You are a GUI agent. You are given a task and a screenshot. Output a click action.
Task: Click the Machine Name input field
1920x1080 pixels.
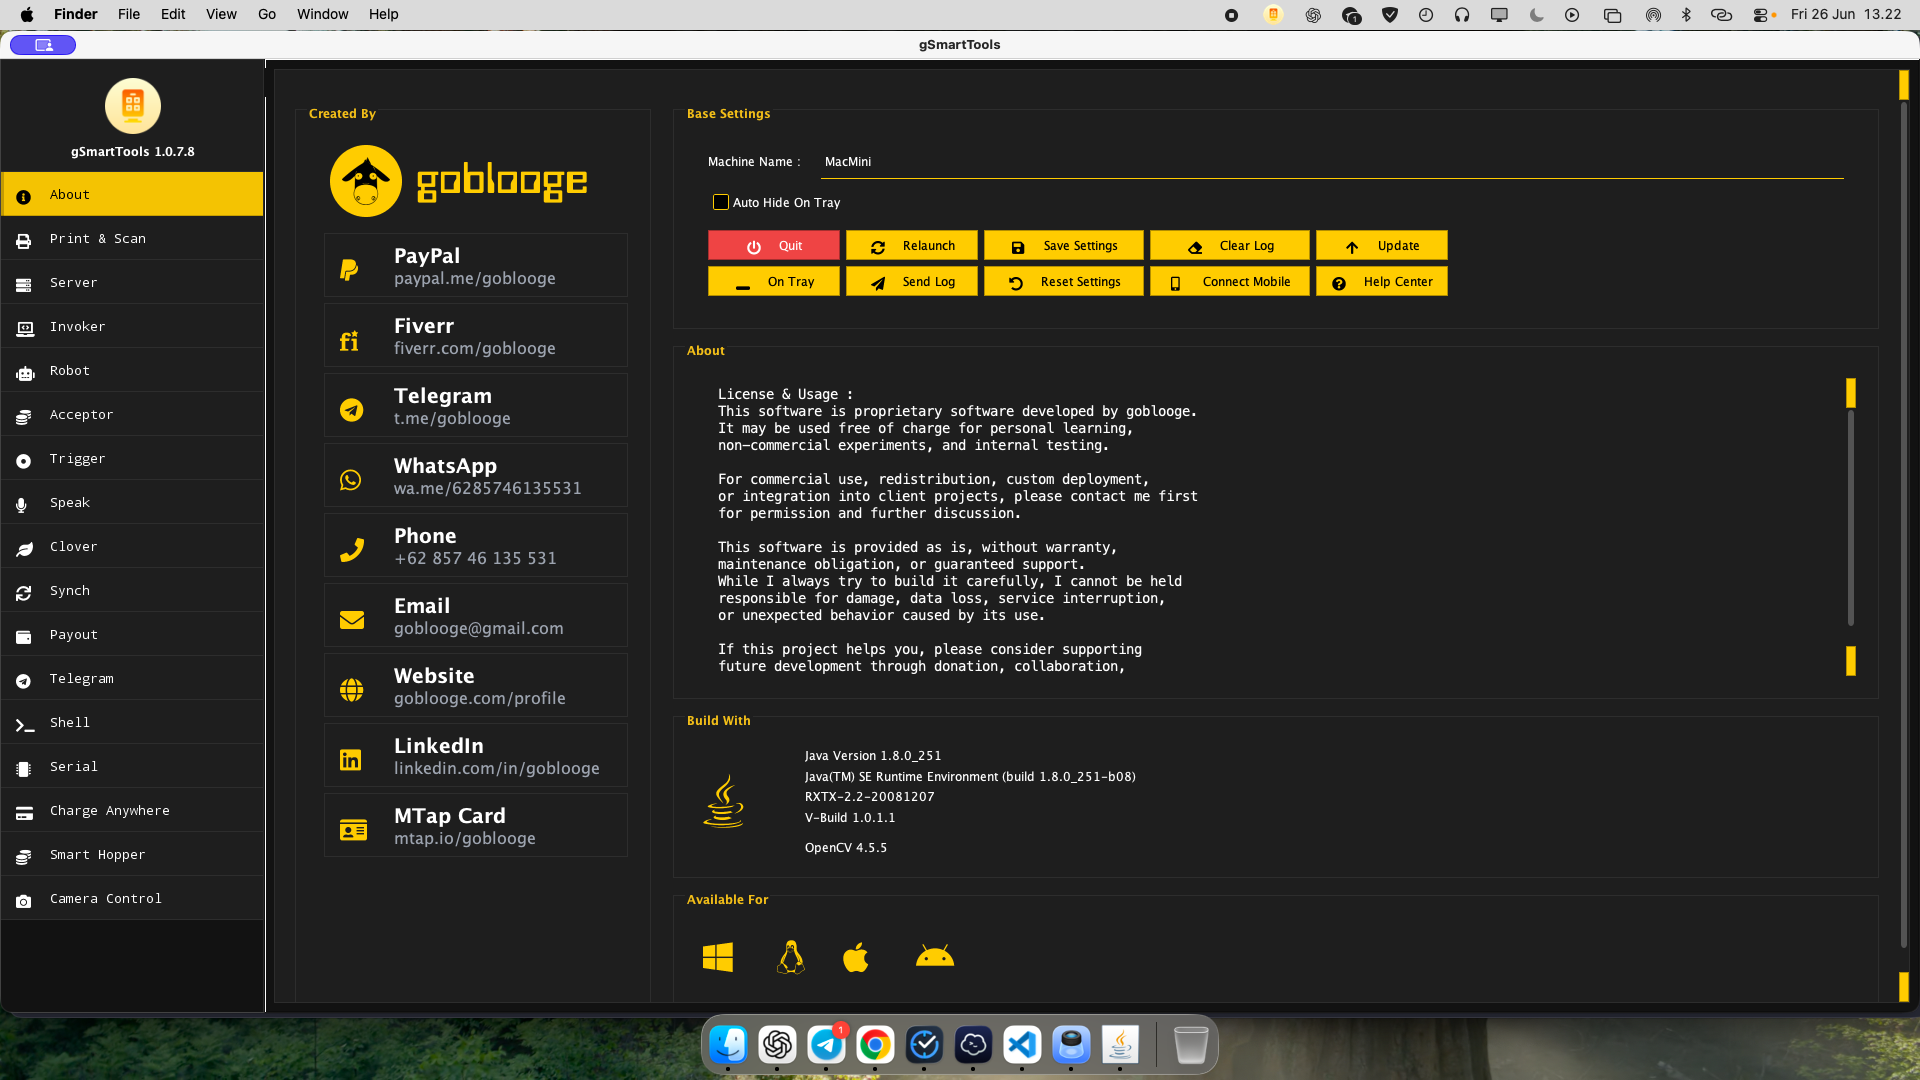pos(1332,162)
